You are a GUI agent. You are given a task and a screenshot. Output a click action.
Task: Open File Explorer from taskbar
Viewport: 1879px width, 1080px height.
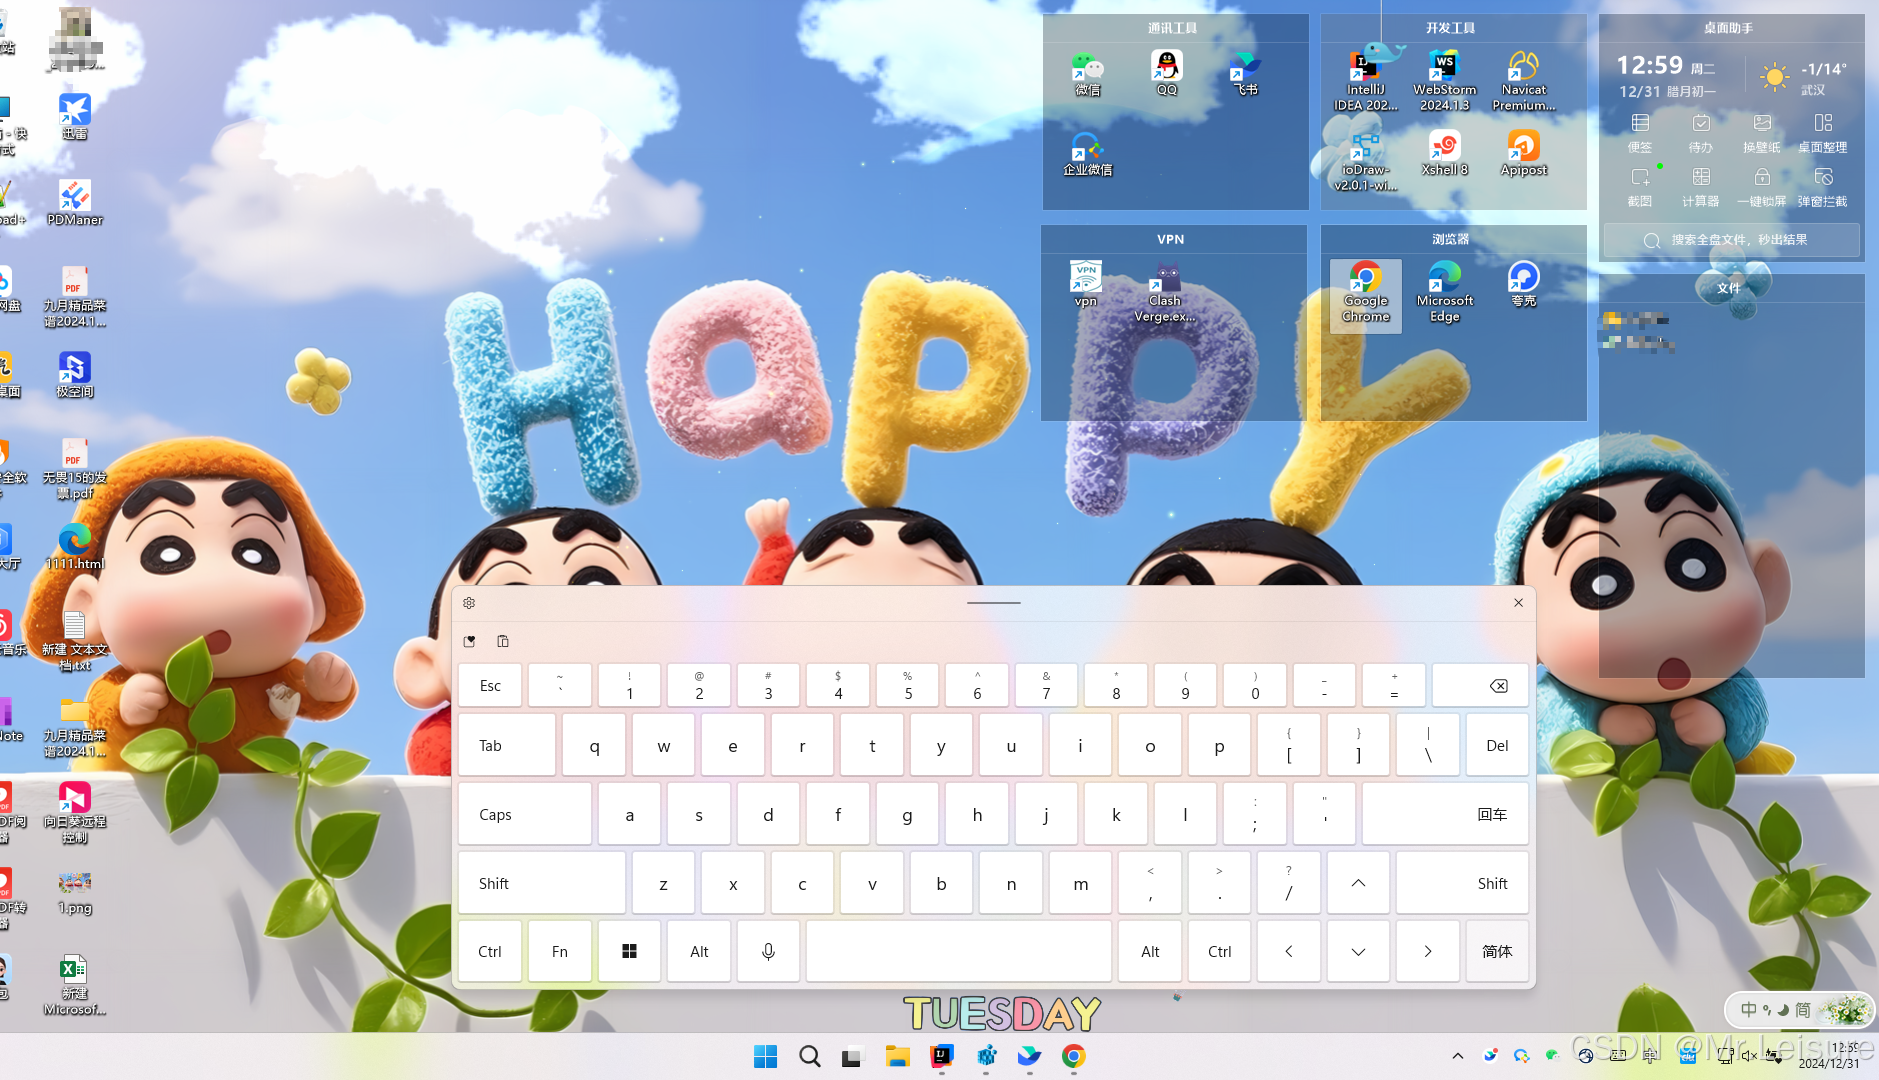point(897,1056)
